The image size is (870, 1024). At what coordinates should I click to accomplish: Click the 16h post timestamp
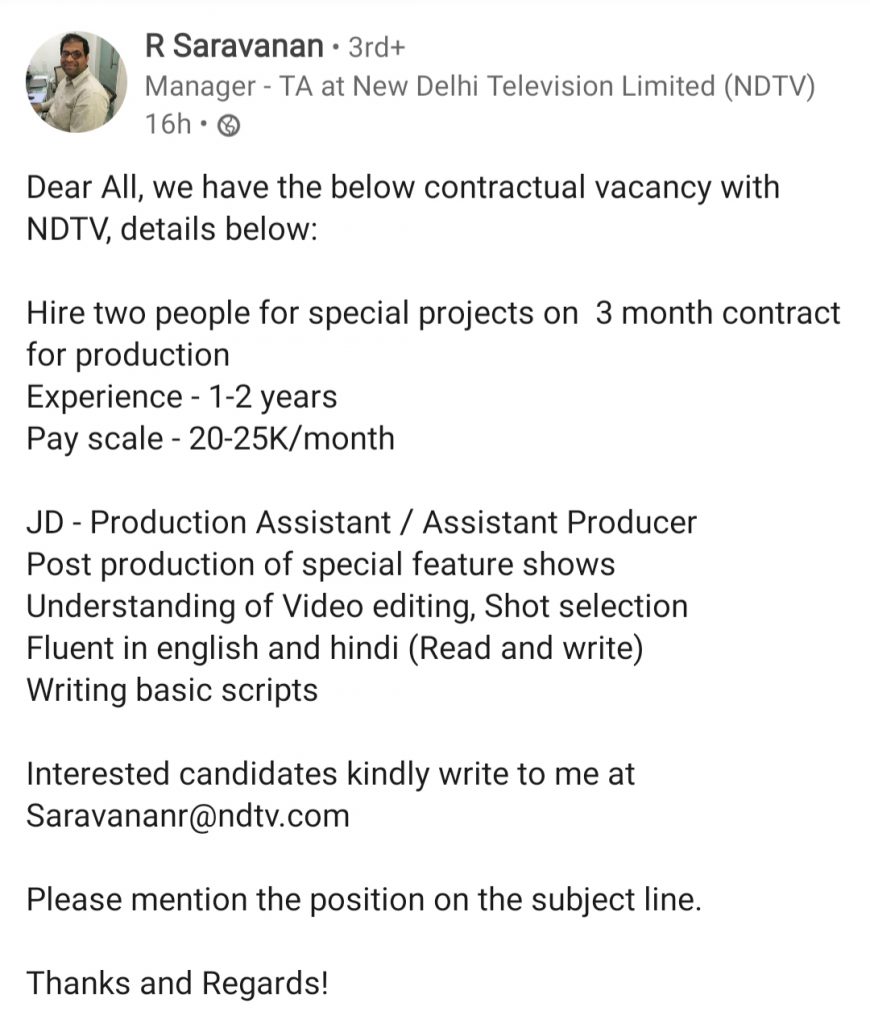(x=168, y=124)
